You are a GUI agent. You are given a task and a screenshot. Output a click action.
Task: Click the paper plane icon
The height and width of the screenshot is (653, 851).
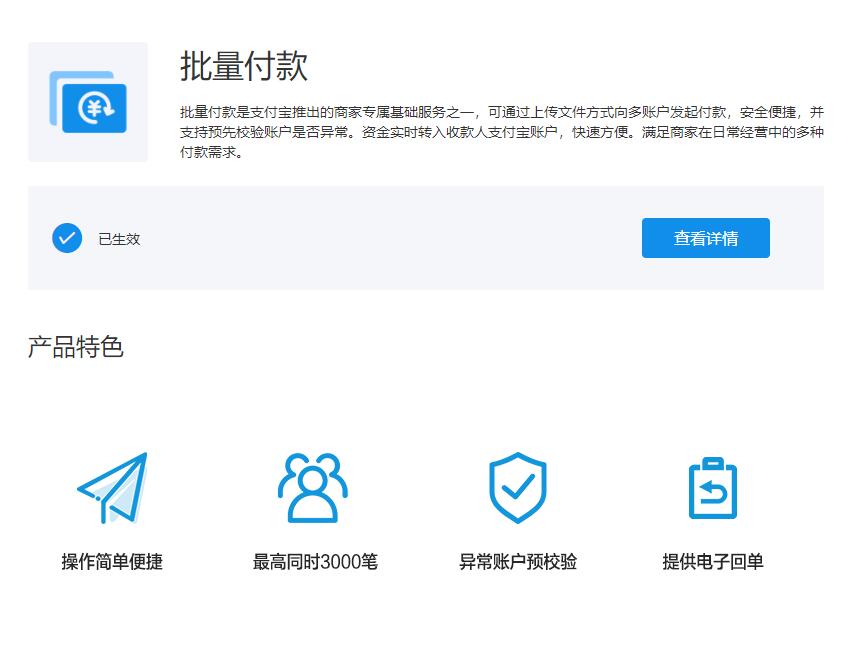pos(112,487)
